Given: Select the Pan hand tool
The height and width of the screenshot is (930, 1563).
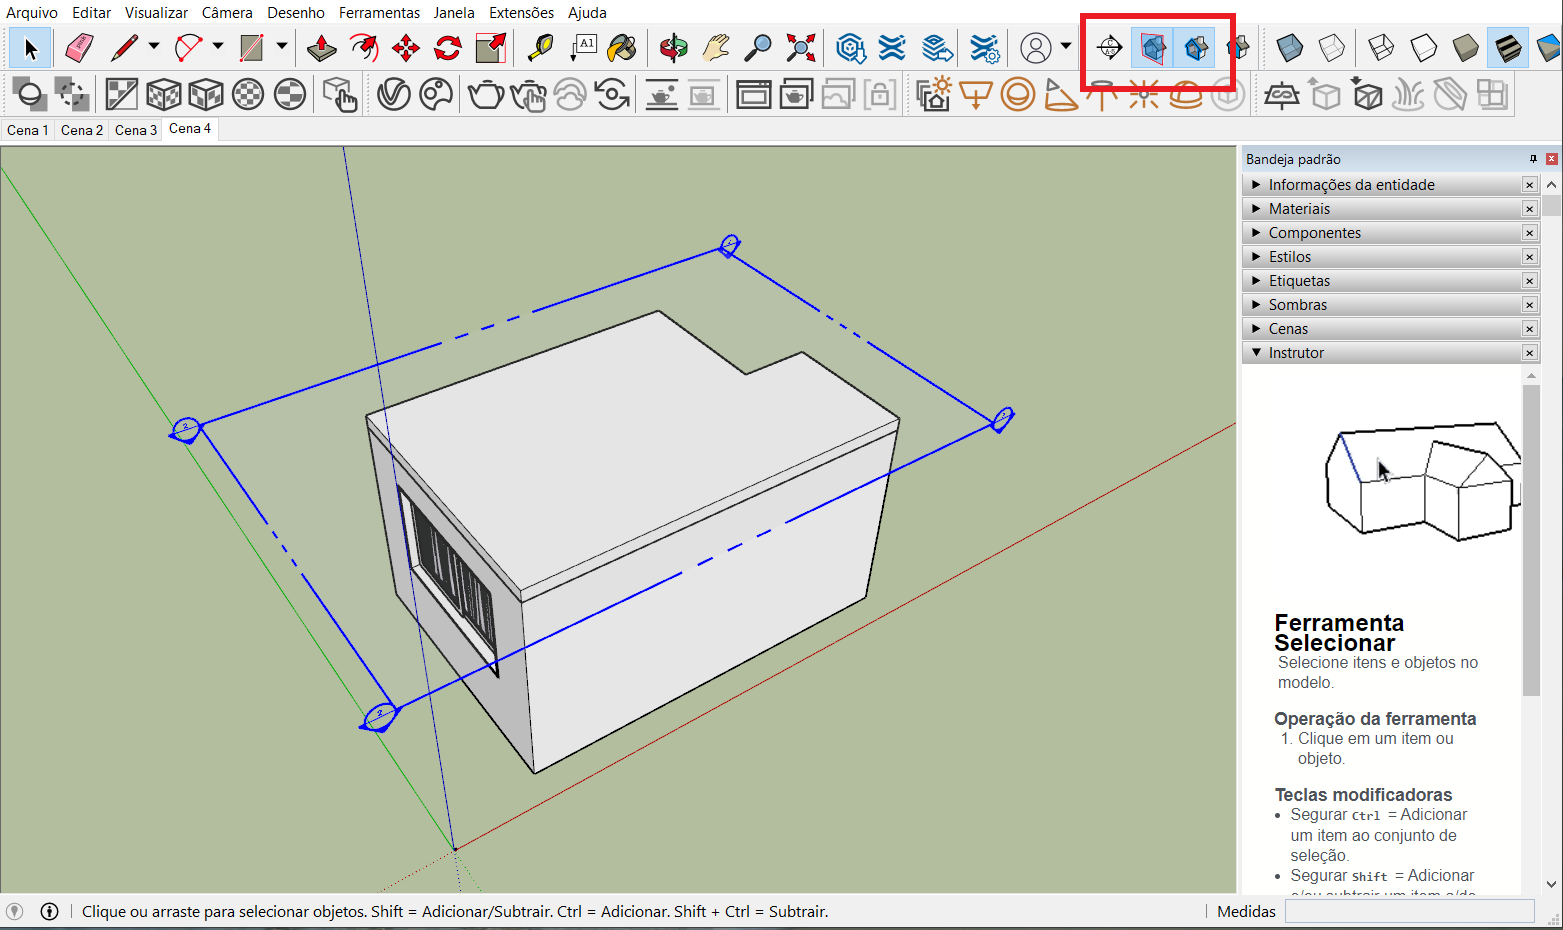Looking at the screenshot, I should point(716,48).
